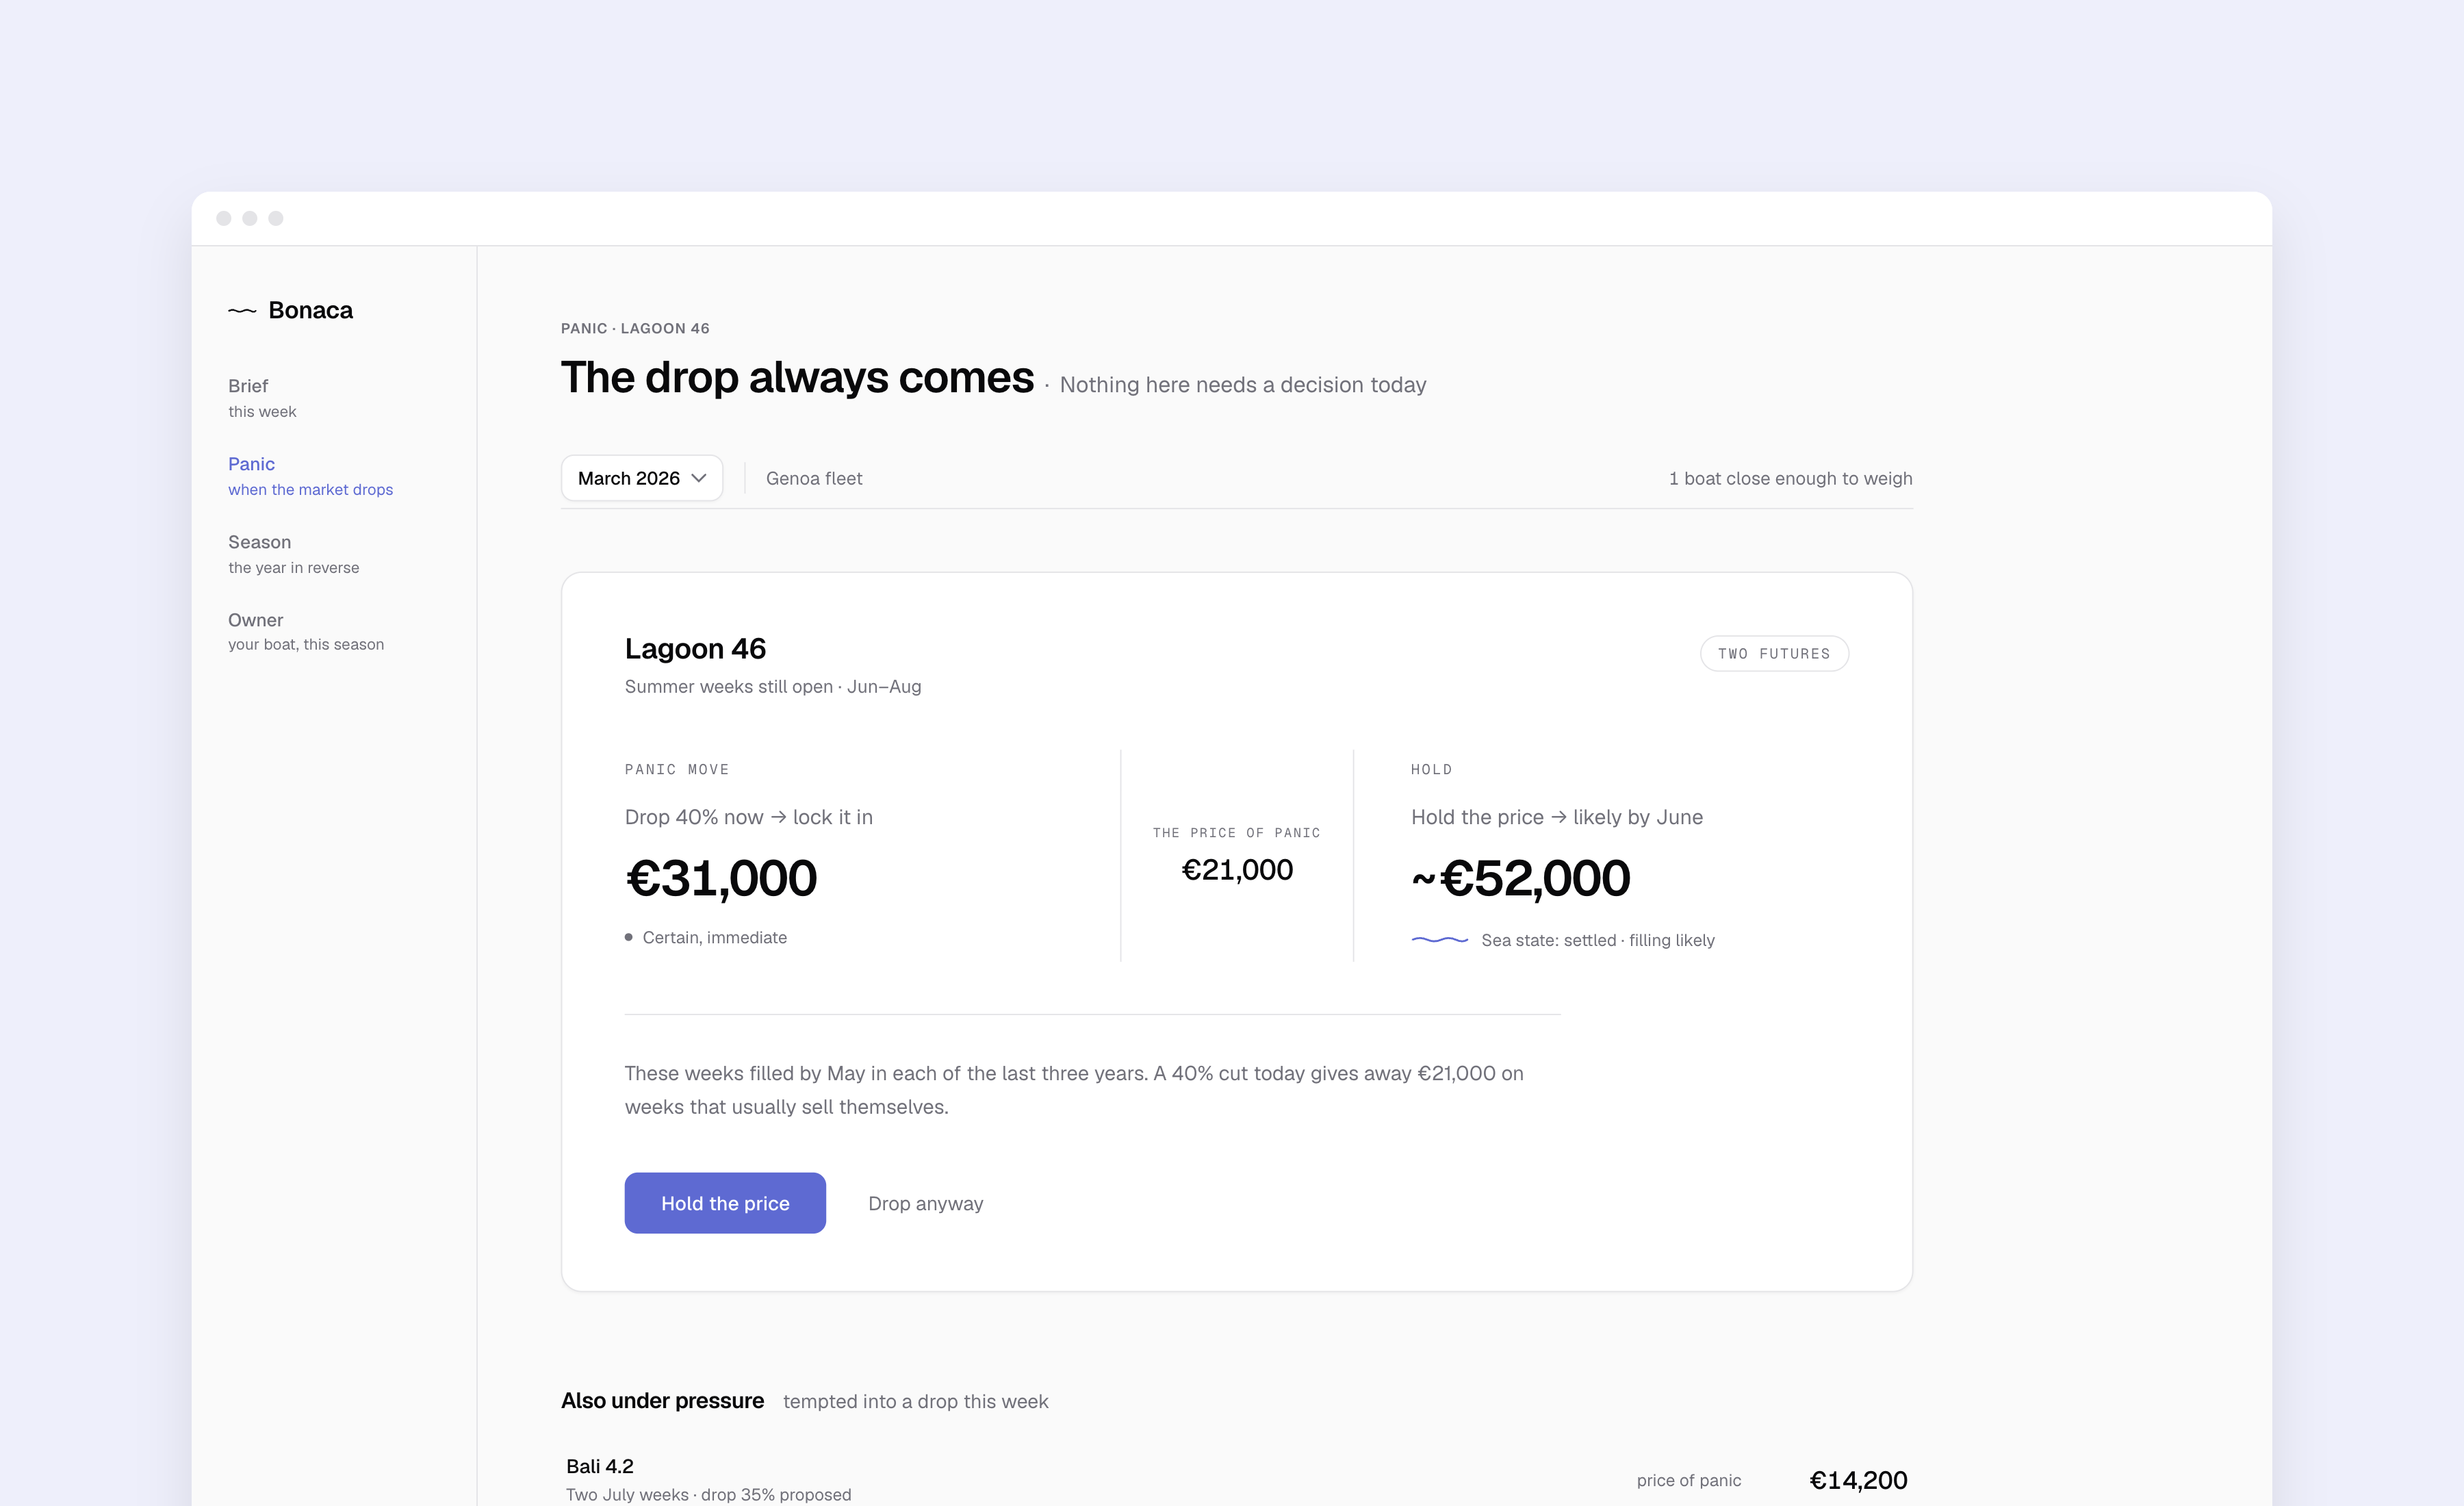Click the 1 boat close enough to weigh text
This screenshot has width=2464, height=1506.
(1790, 478)
